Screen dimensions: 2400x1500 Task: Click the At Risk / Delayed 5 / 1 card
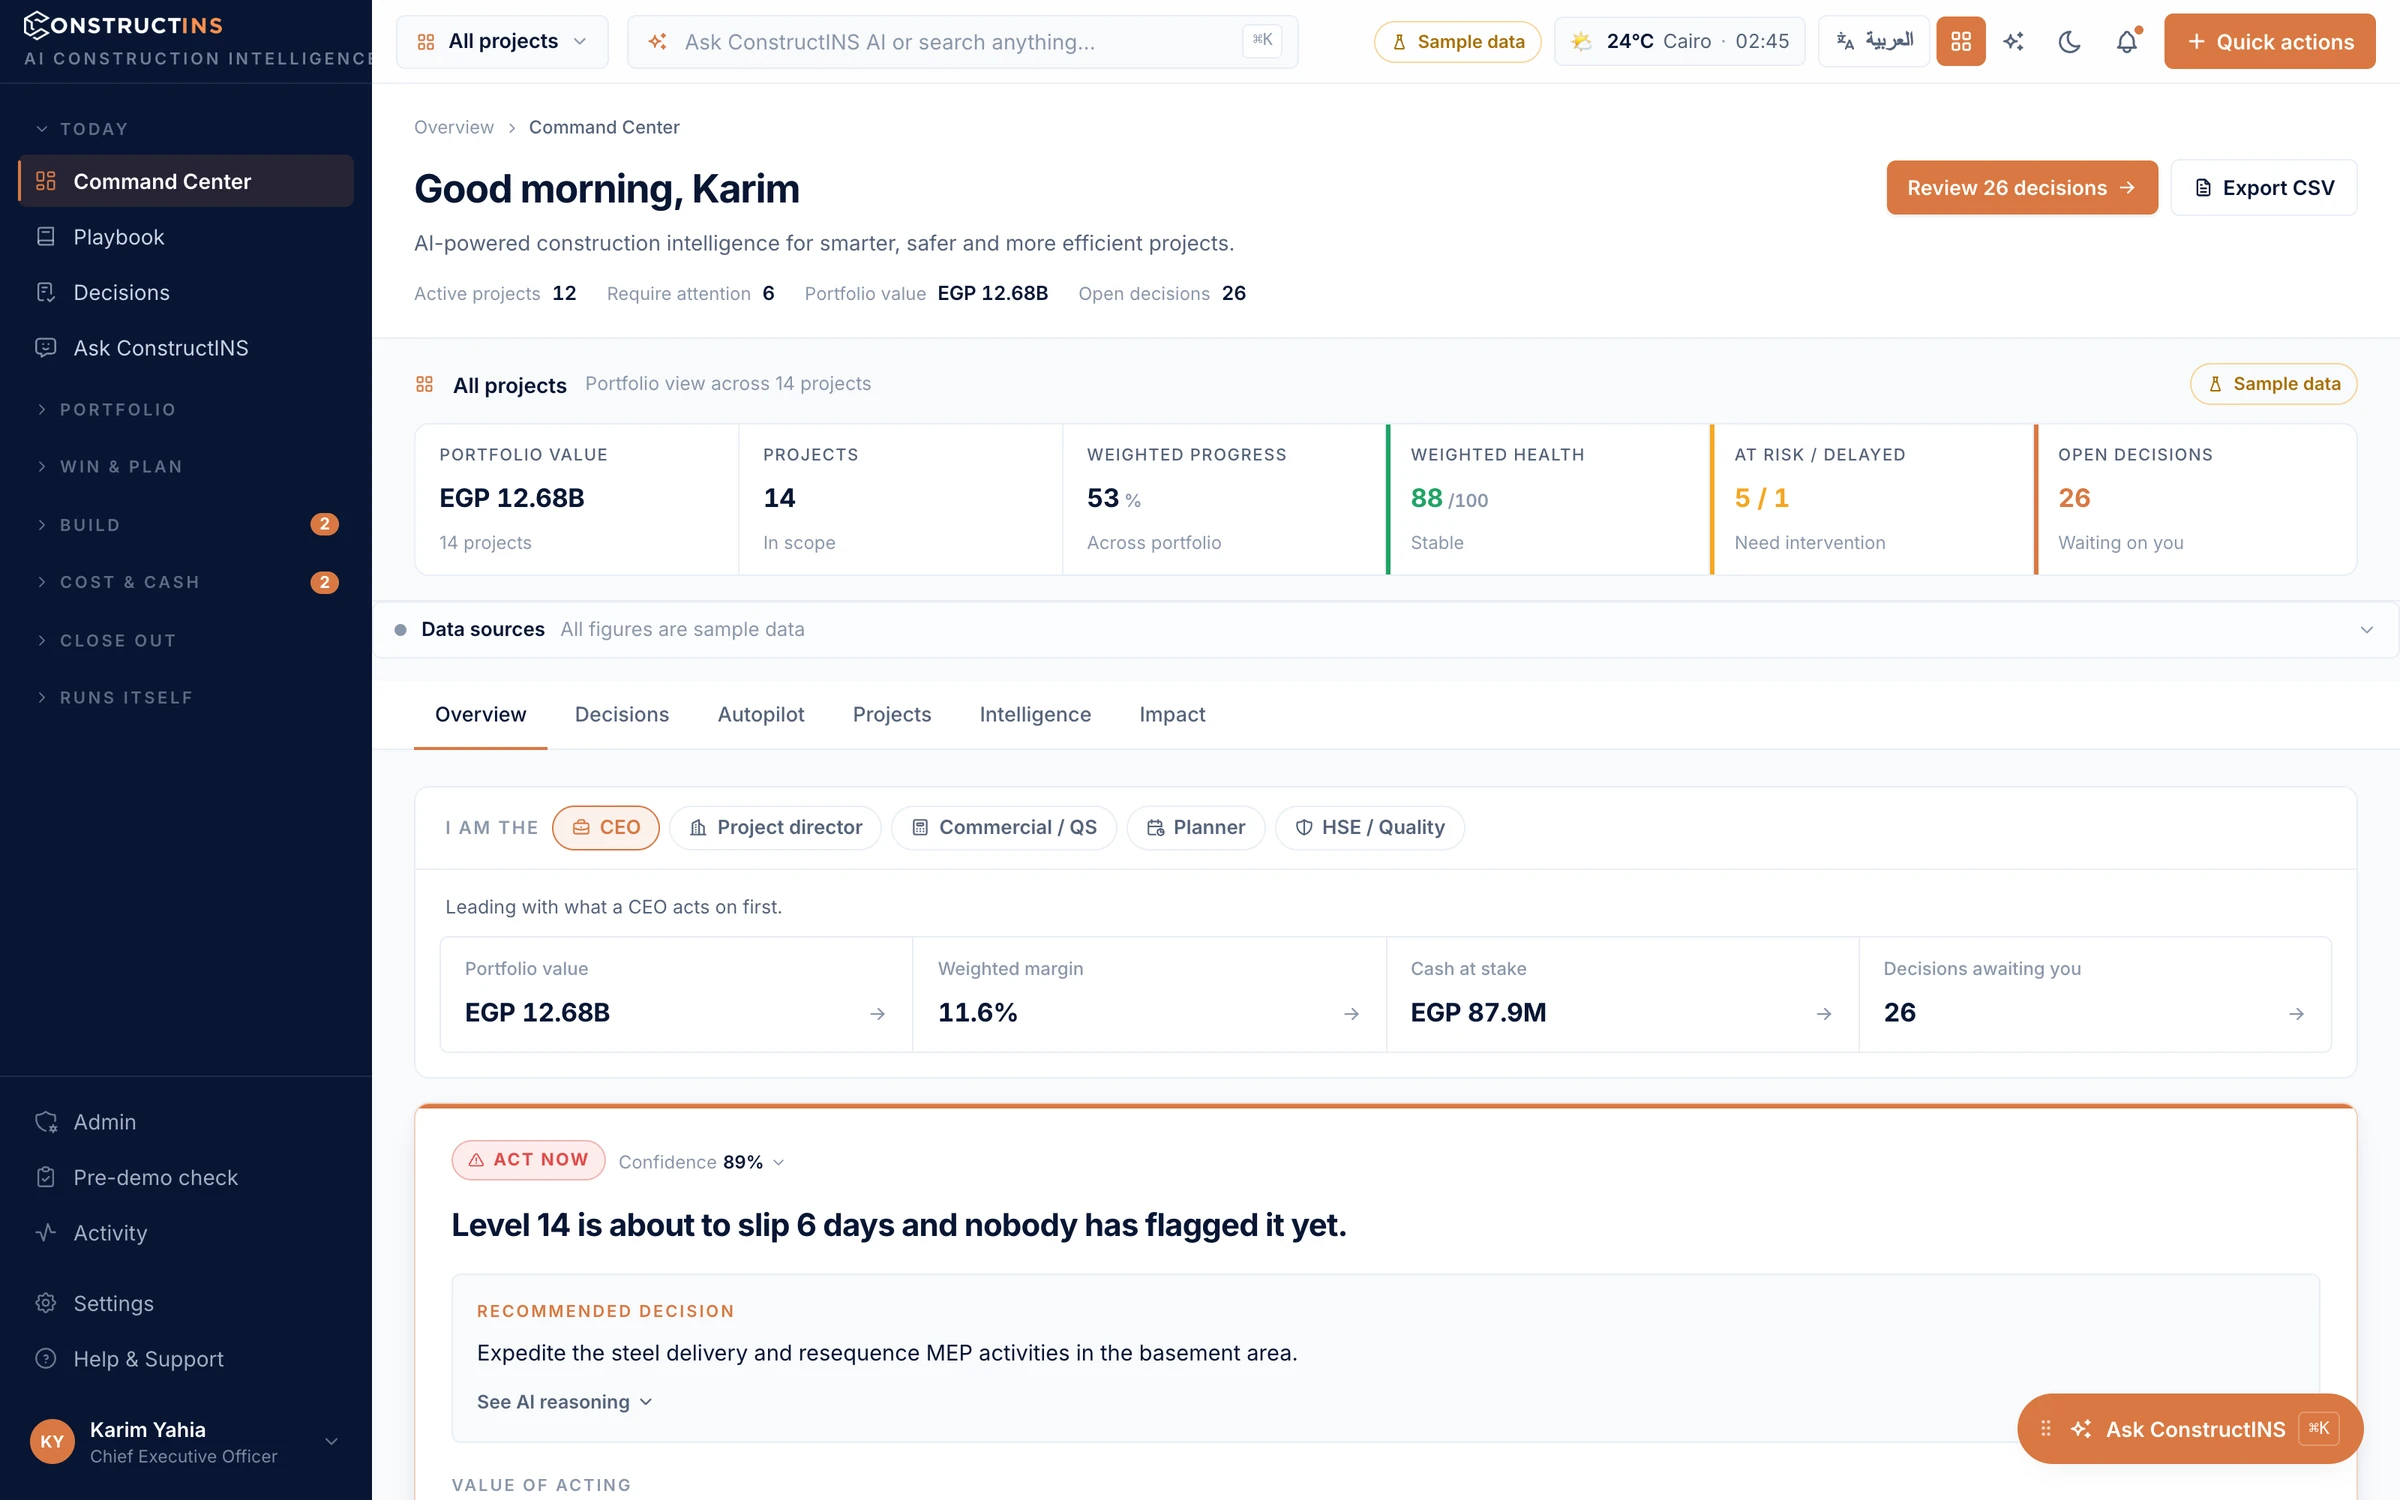pos(1872,499)
